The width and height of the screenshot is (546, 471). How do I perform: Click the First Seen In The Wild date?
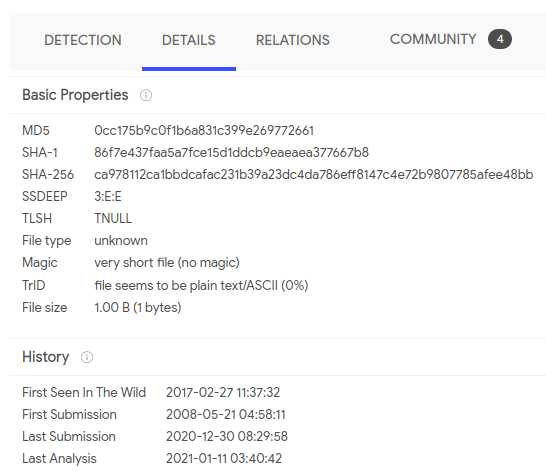223,392
